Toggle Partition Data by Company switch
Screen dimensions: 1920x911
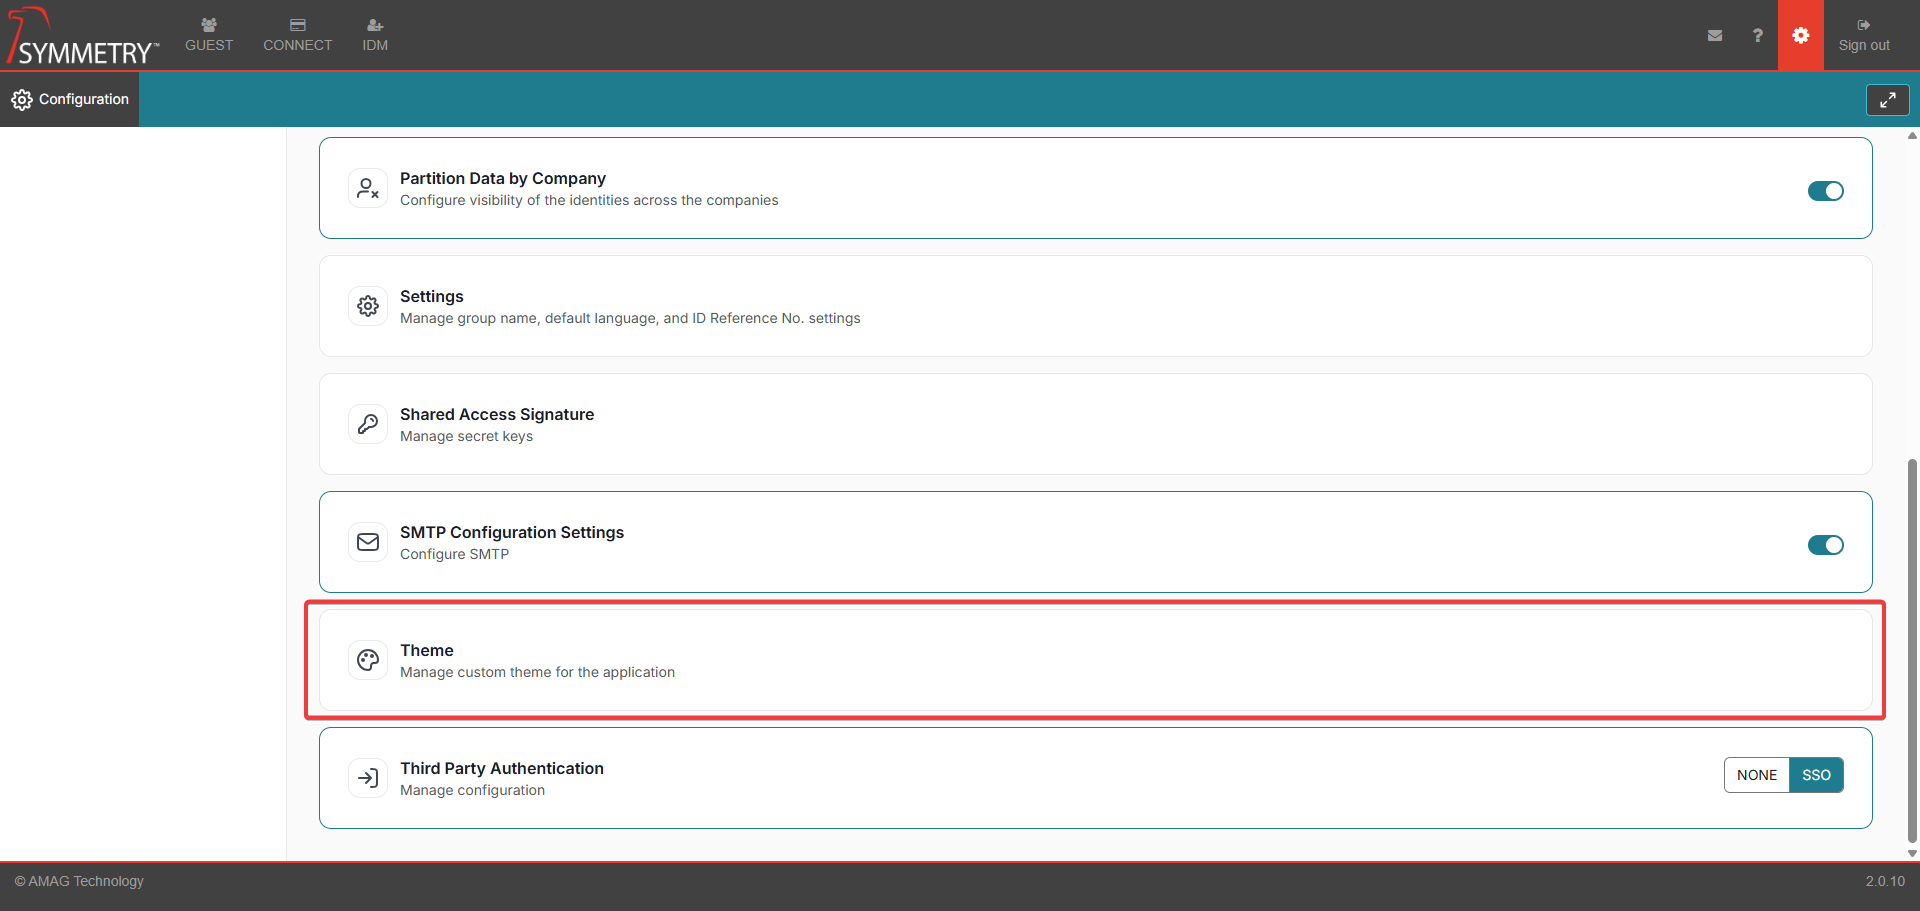1825,191
